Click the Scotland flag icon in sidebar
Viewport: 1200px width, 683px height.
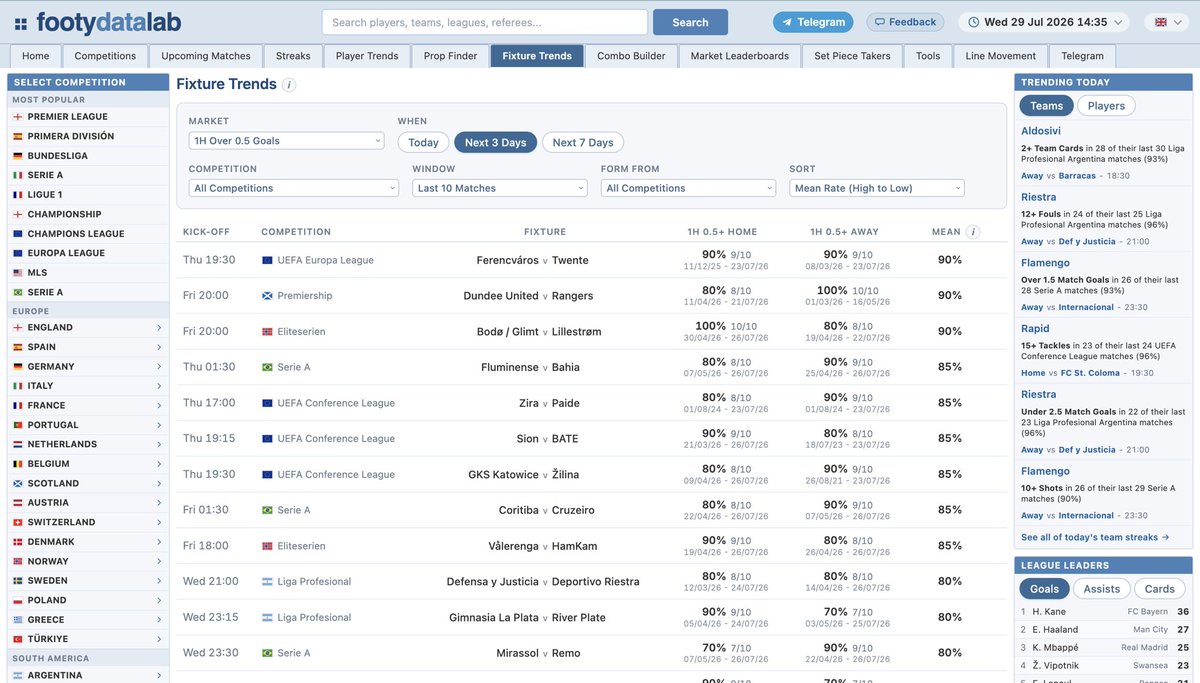pos(17,483)
